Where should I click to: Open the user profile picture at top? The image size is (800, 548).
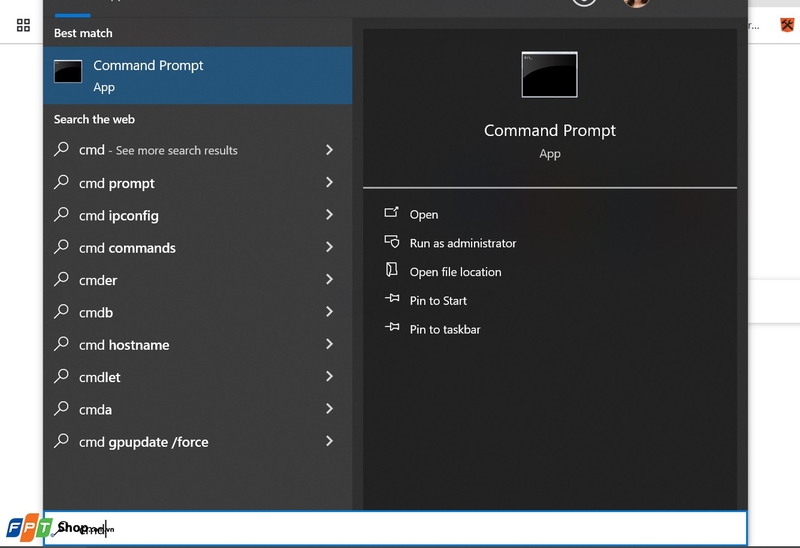tap(635, 2)
